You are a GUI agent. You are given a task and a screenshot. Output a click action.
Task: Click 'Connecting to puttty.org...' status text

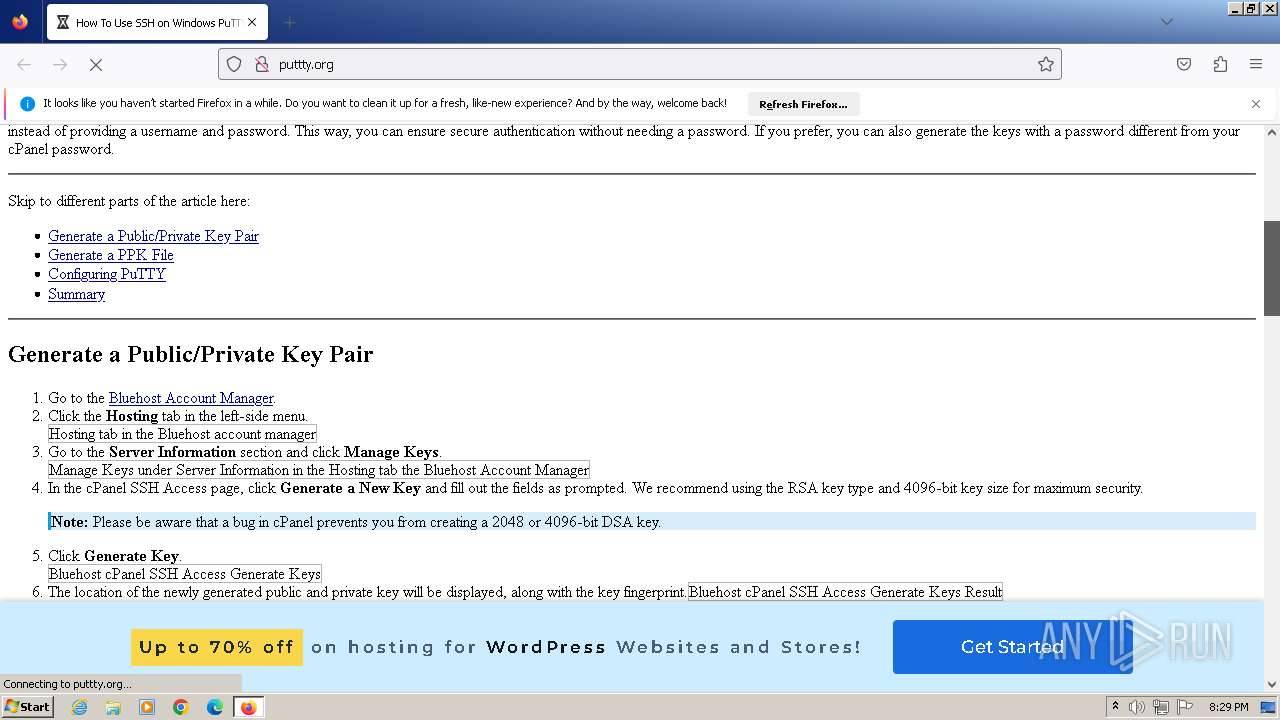68,684
